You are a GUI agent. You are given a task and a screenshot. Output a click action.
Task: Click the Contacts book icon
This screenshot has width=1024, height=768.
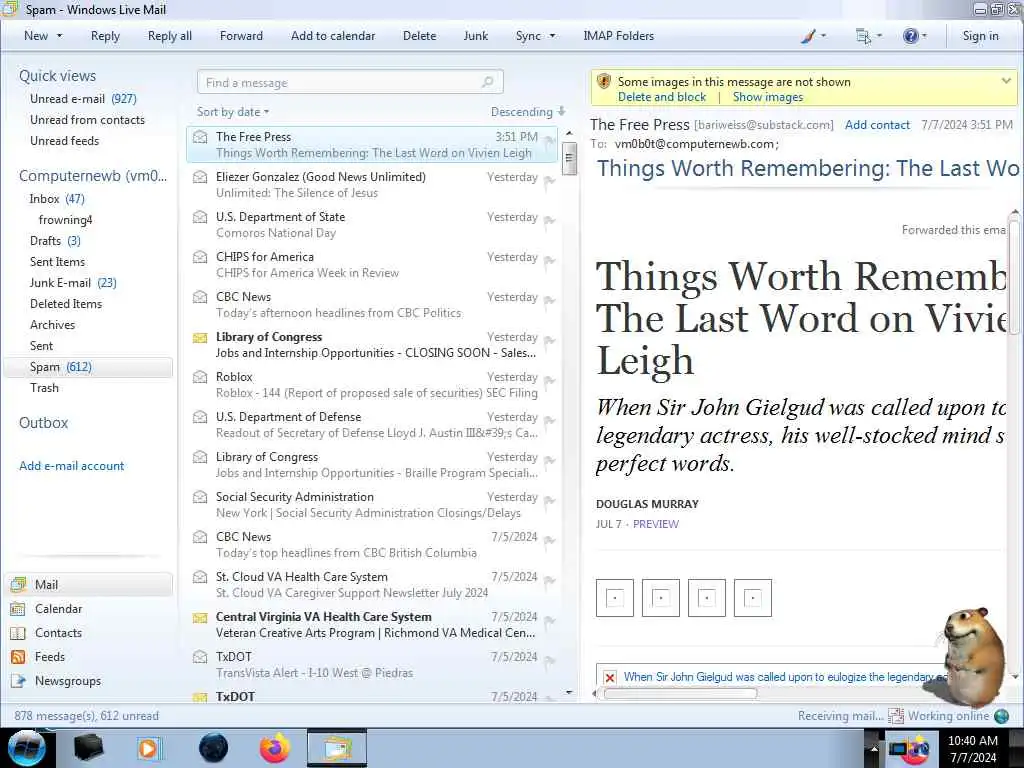click(18, 633)
